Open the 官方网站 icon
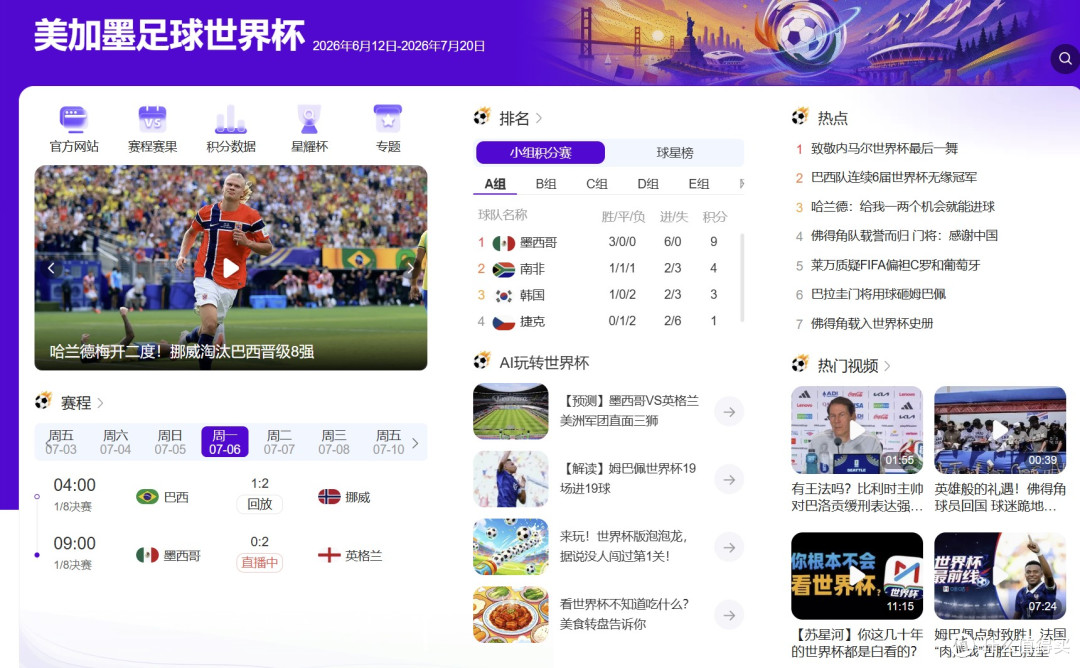This screenshot has height=668, width=1080. pyautogui.click(x=74, y=120)
